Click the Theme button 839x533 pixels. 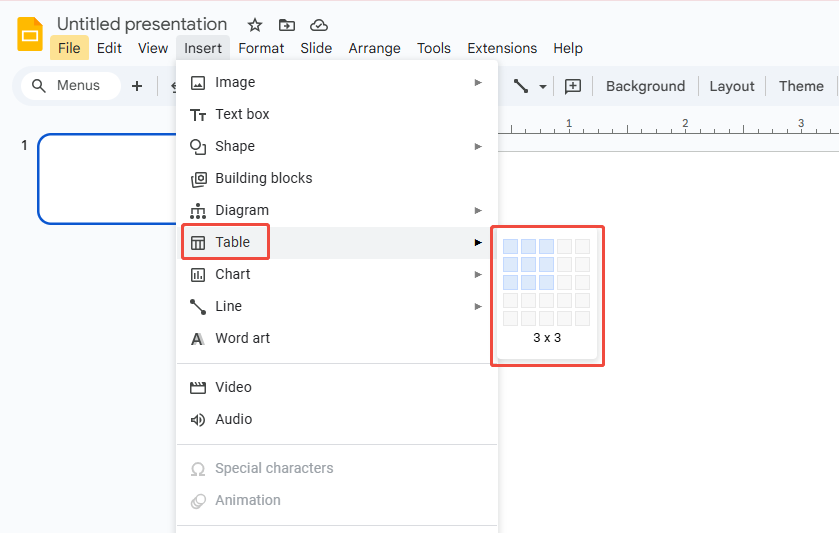(801, 86)
